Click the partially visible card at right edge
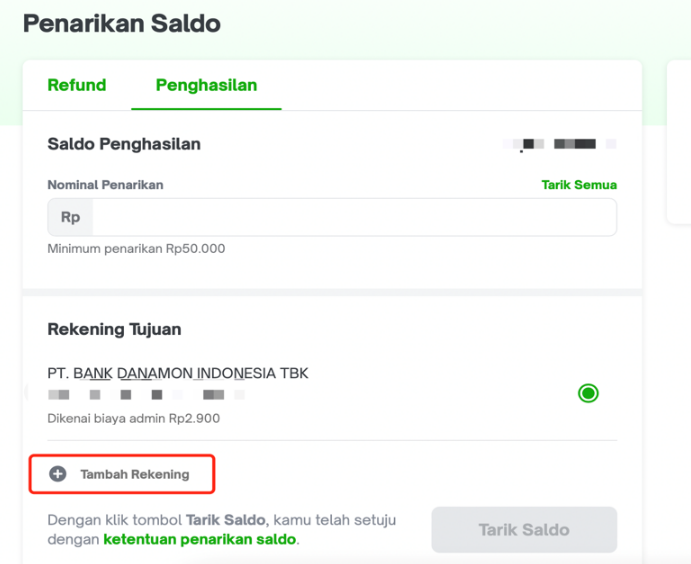The width and height of the screenshot is (691, 564). click(679, 142)
